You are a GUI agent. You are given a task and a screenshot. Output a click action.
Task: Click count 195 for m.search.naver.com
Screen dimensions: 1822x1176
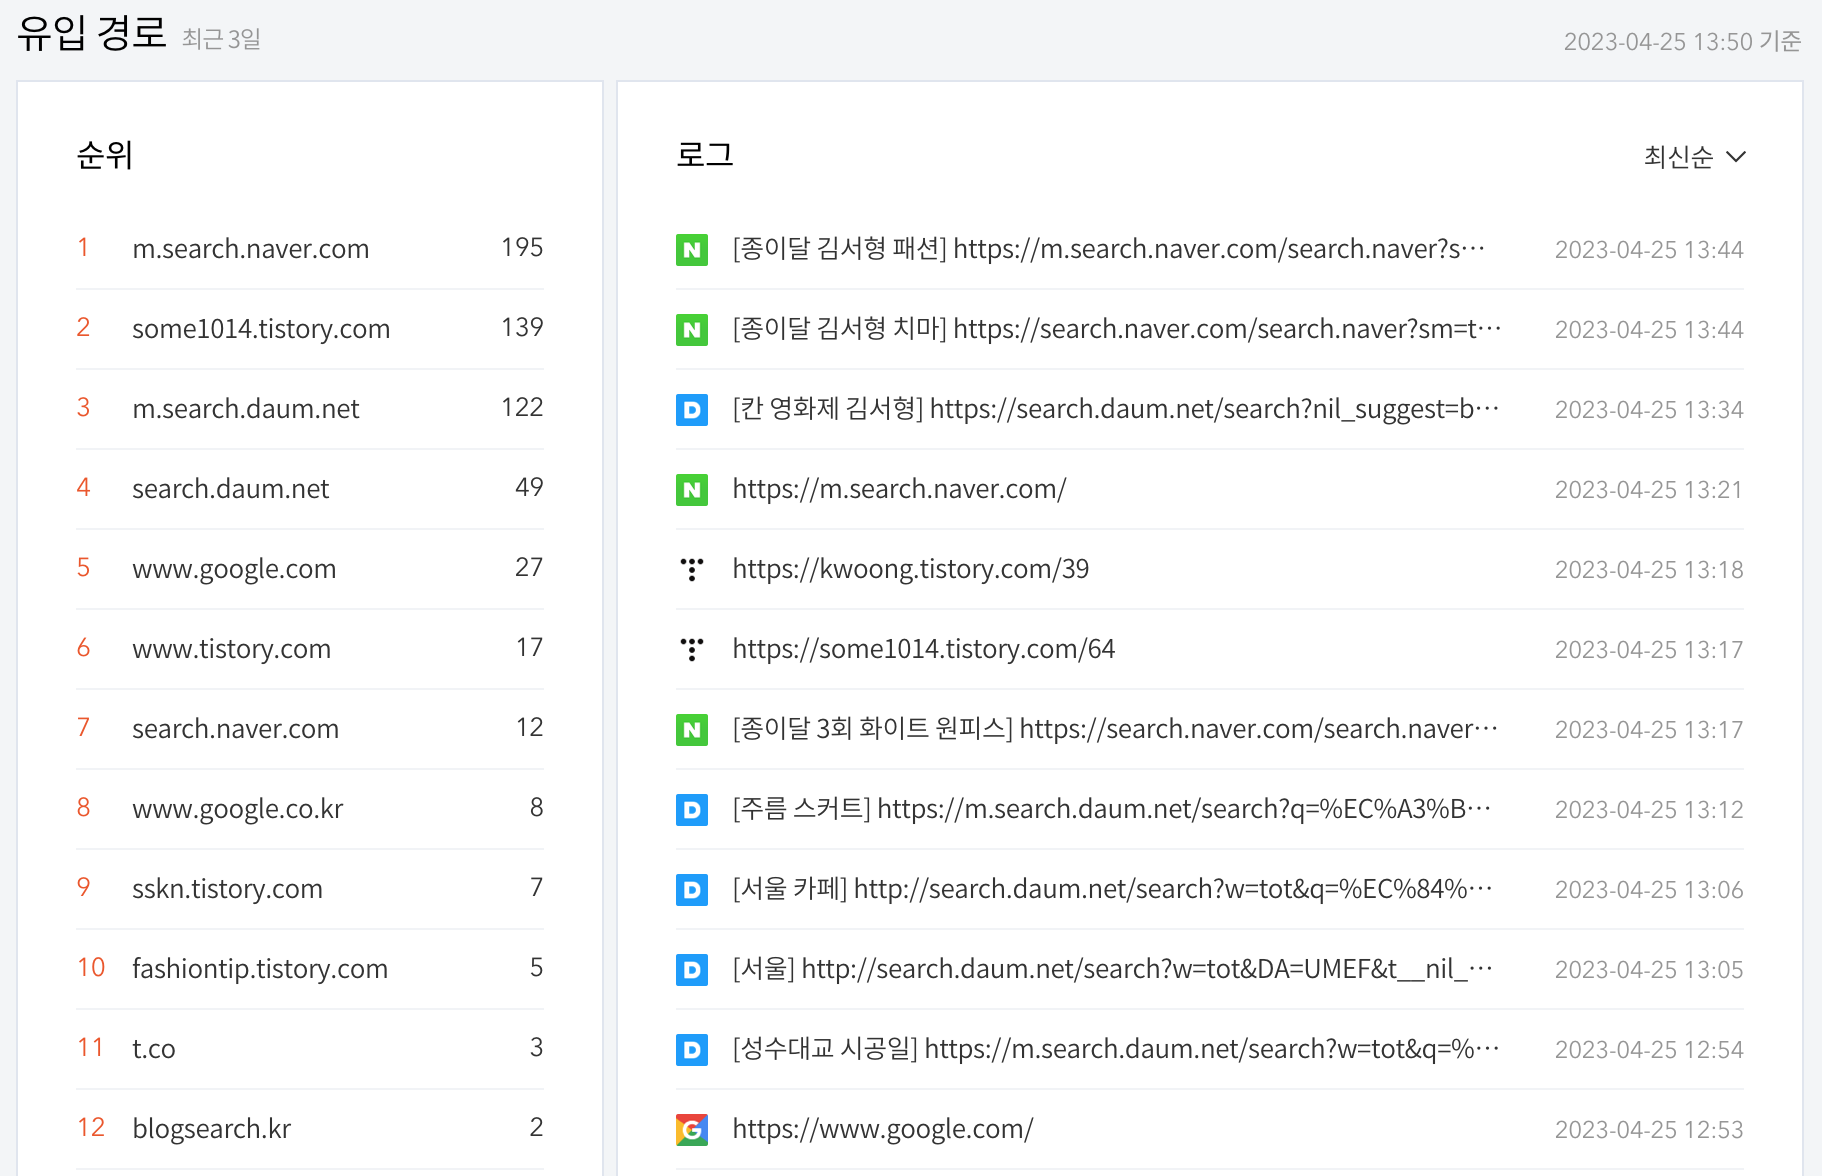522,247
